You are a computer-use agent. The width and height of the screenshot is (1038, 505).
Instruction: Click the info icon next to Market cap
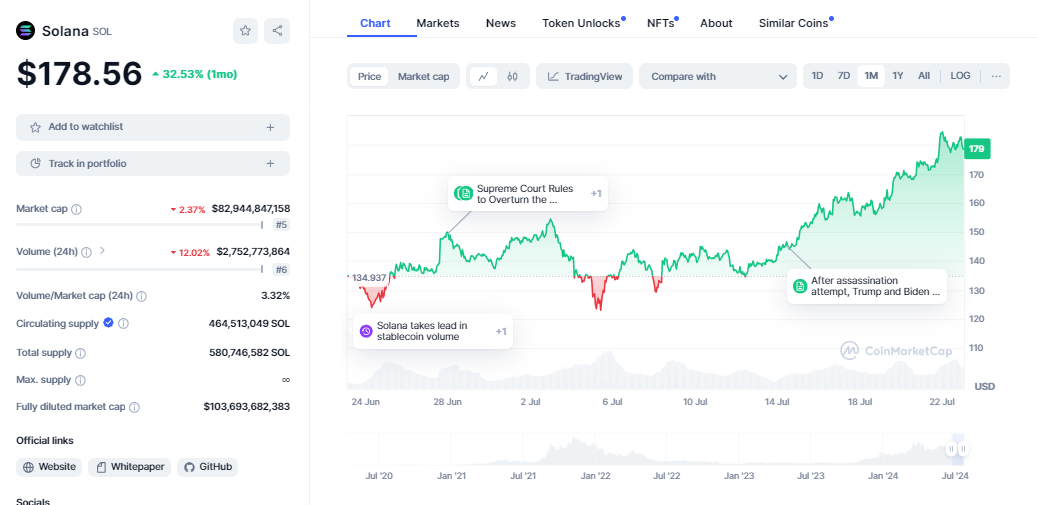point(76,209)
